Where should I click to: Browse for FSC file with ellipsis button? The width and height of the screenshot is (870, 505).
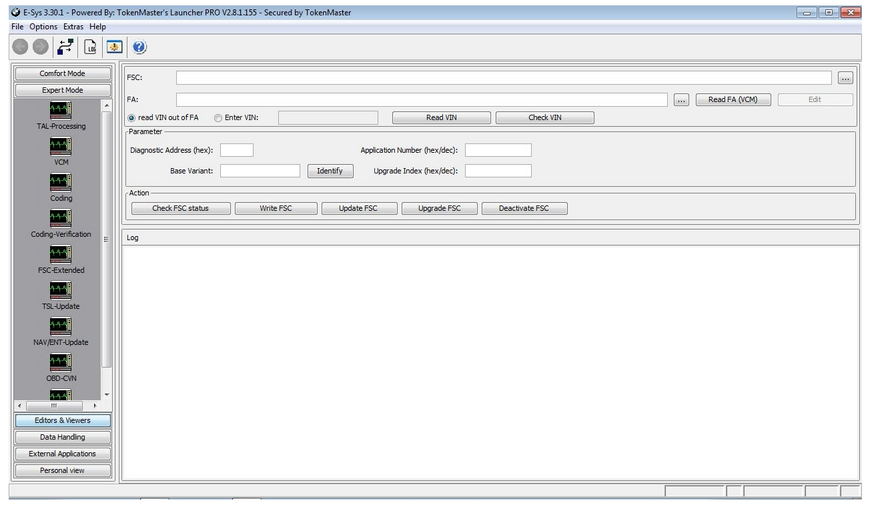pos(845,78)
